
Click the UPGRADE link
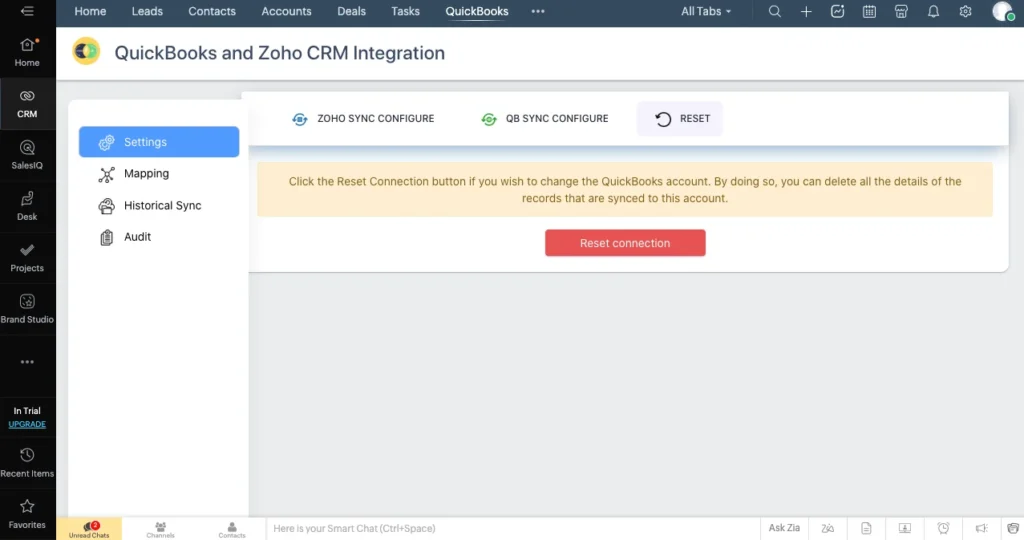(27, 424)
